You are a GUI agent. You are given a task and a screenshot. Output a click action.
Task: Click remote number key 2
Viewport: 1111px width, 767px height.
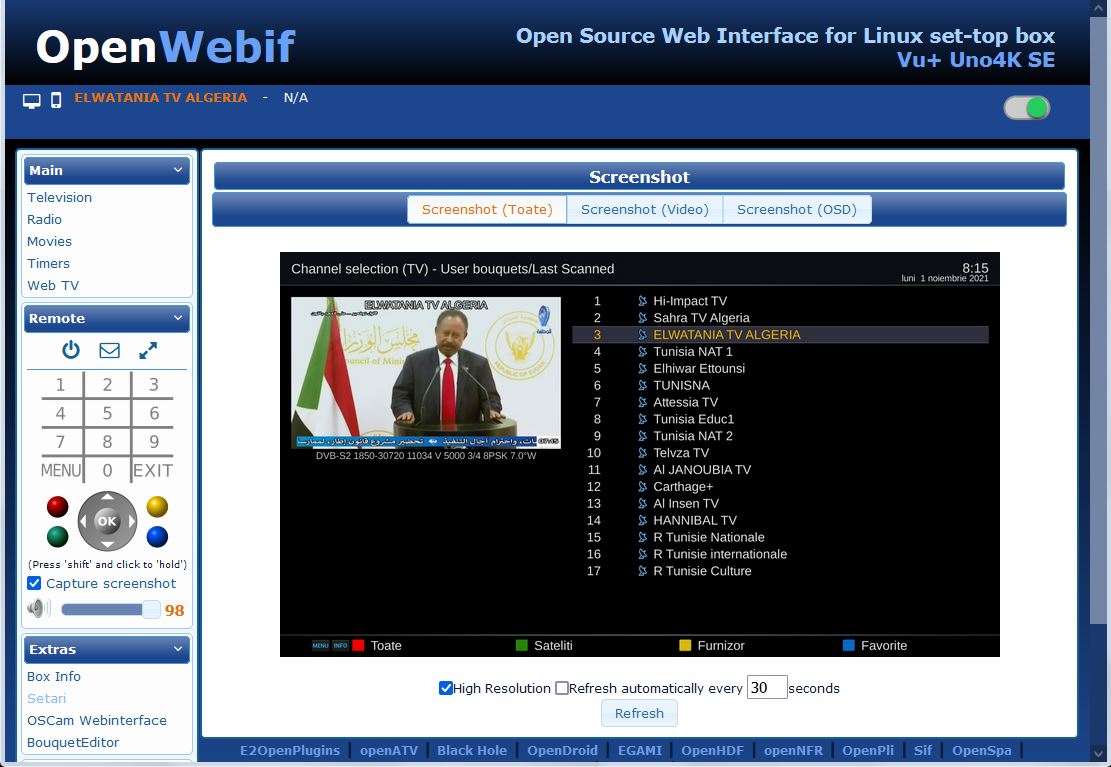click(x=107, y=385)
